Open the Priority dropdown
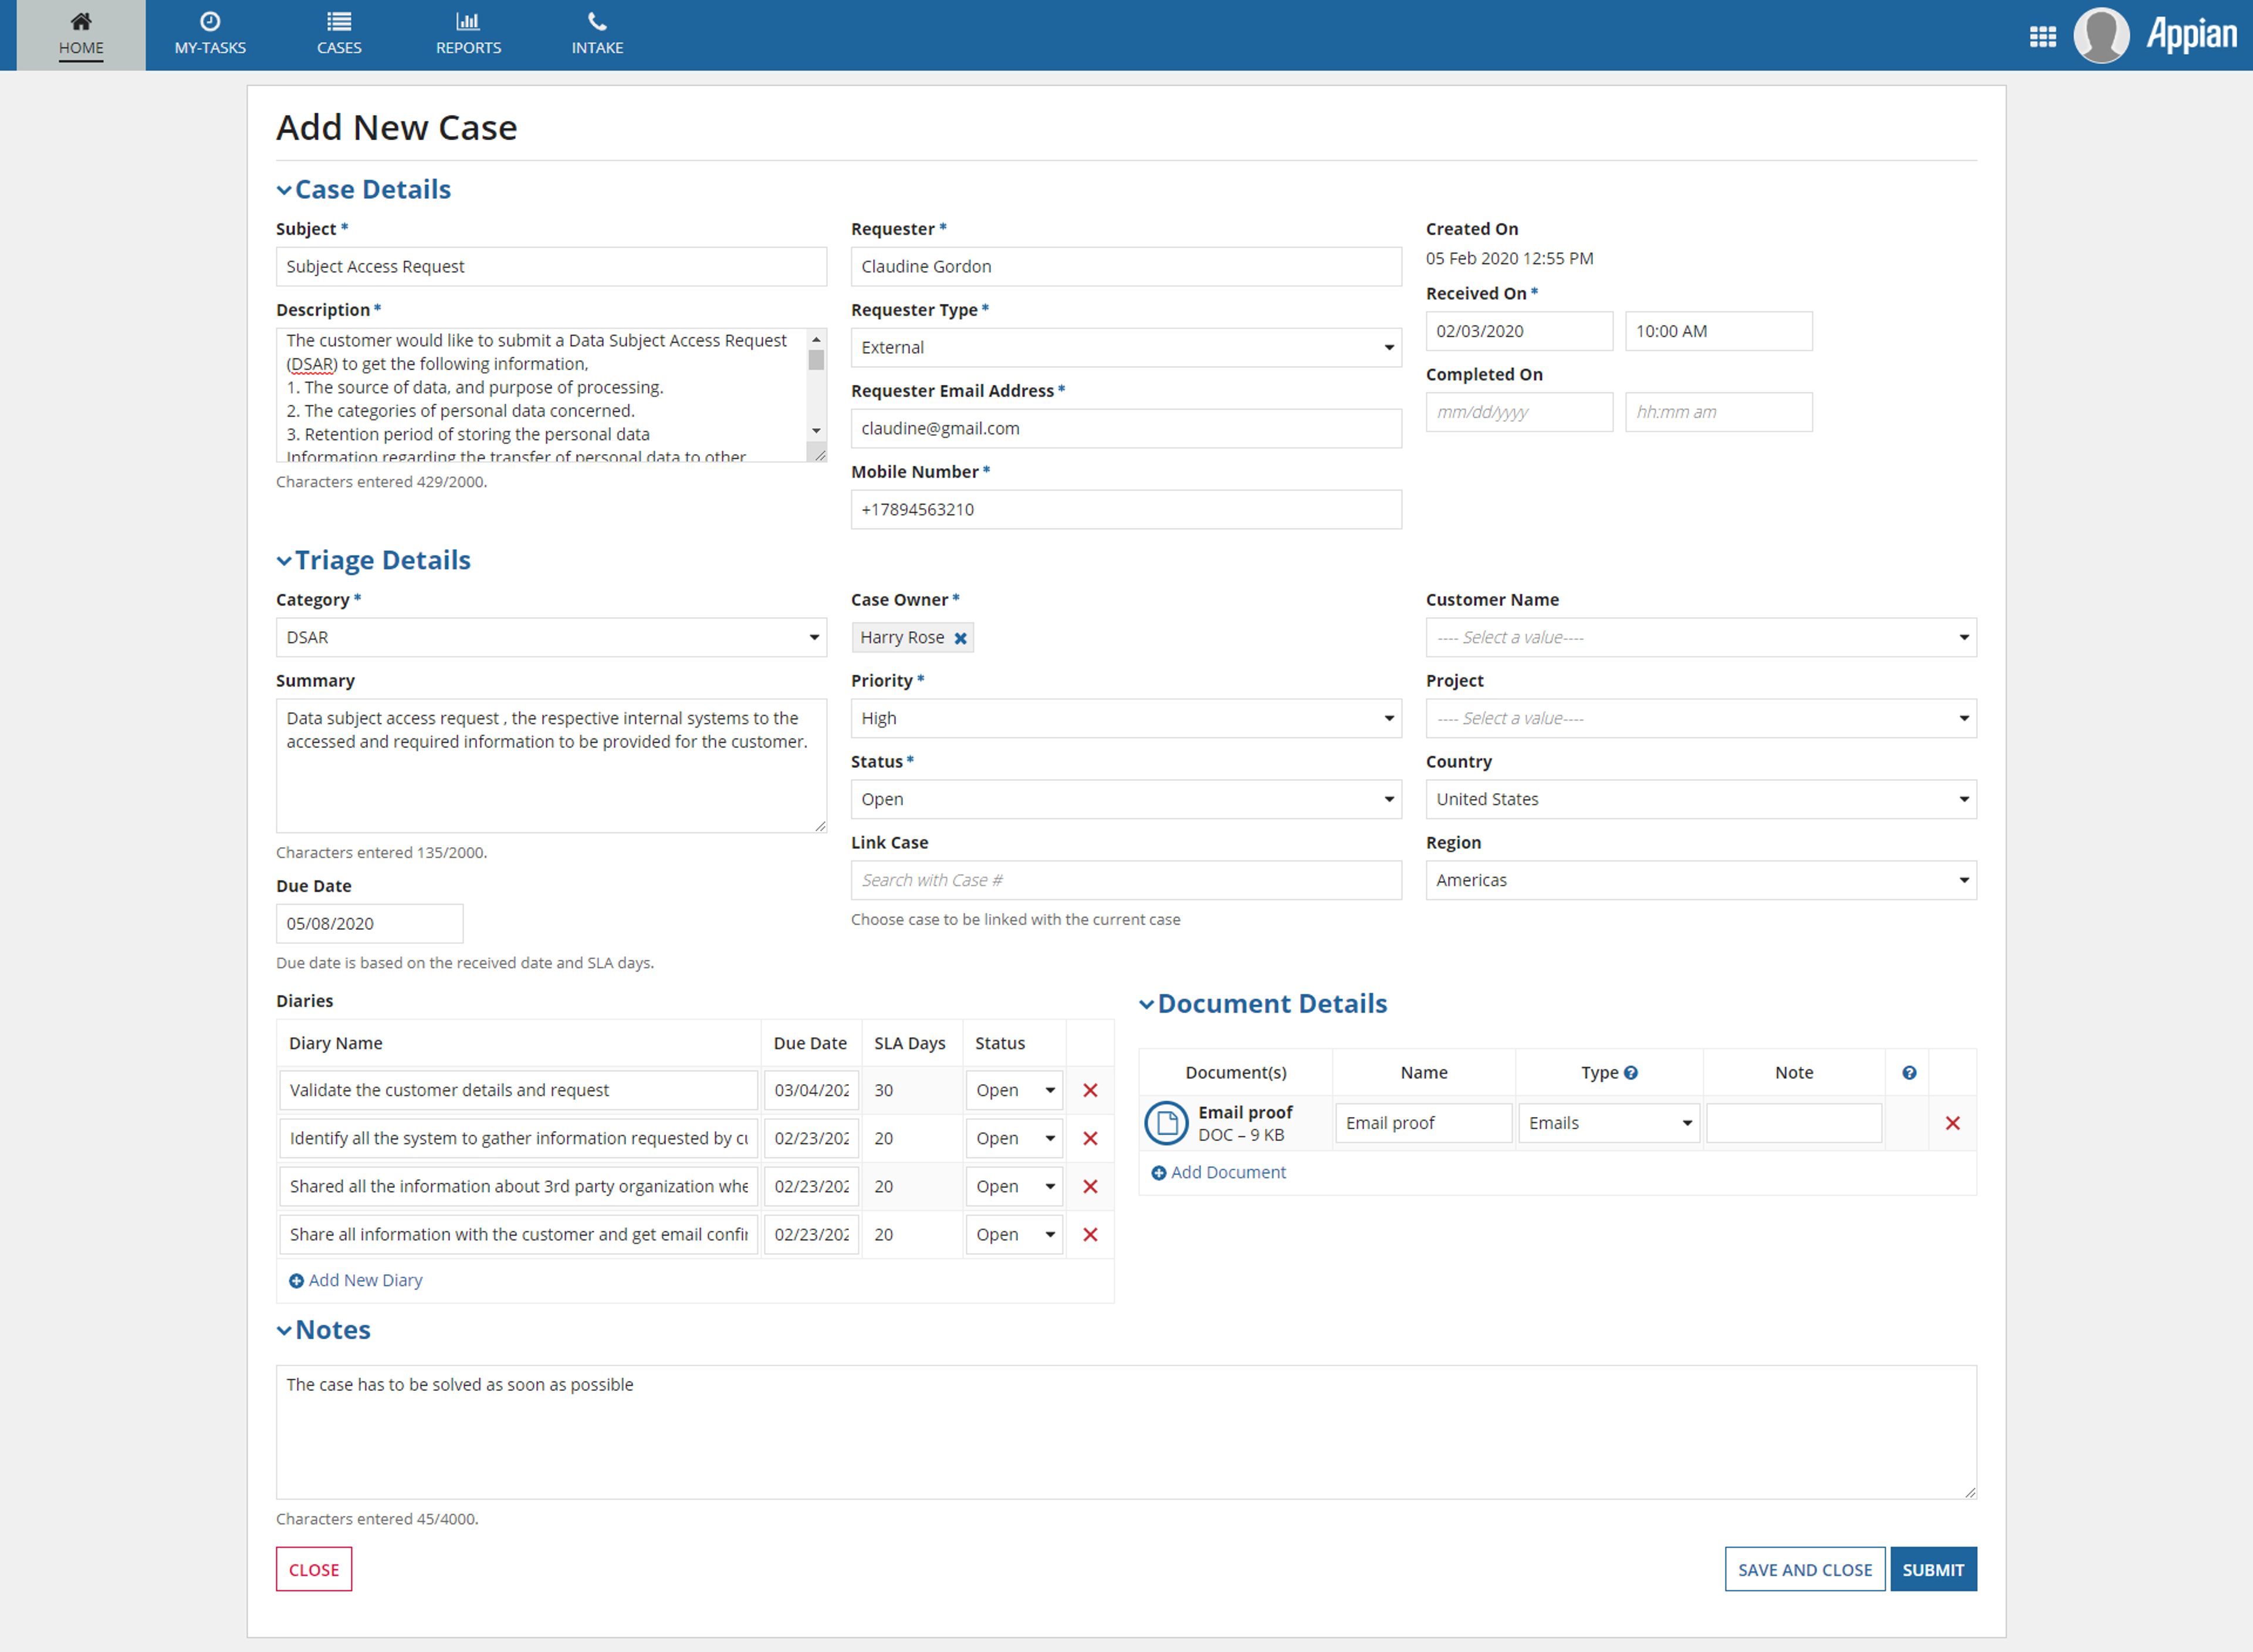 1126,719
